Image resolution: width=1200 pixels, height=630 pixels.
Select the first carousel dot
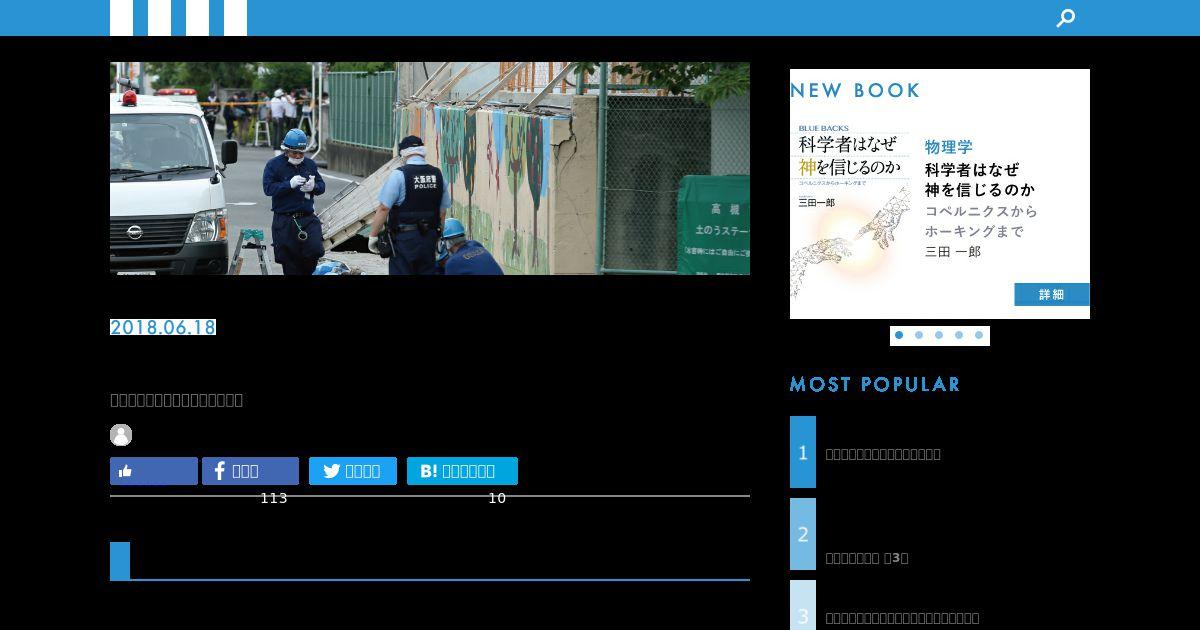[x=899, y=335]
